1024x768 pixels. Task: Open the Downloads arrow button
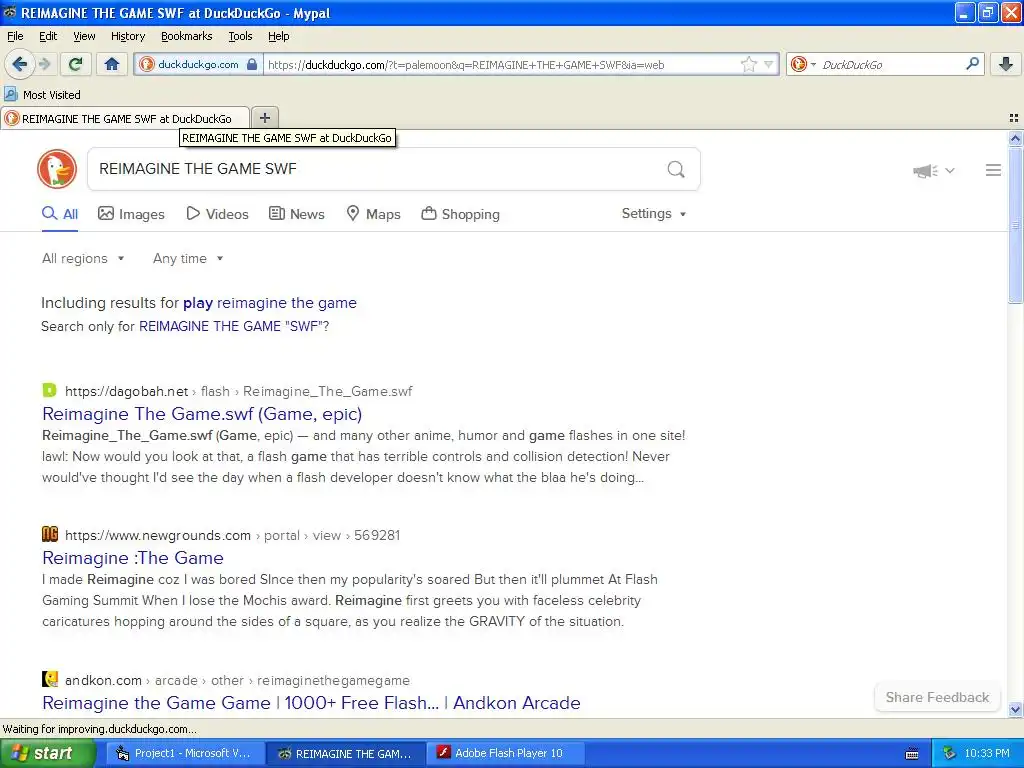pyautogui.click(x=1006, y=64)
